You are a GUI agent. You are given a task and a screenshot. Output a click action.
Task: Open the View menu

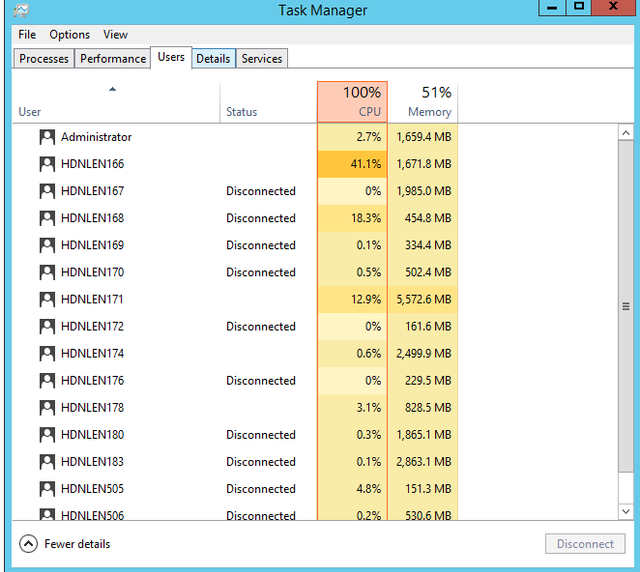click(115, 35)
